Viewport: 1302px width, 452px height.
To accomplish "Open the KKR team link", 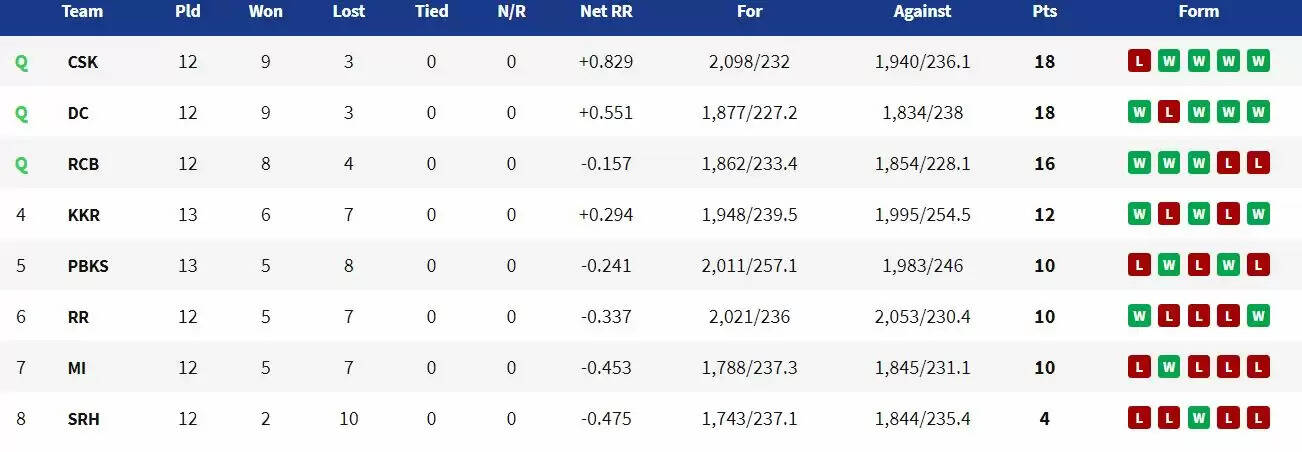I will [x=84, y=215].
